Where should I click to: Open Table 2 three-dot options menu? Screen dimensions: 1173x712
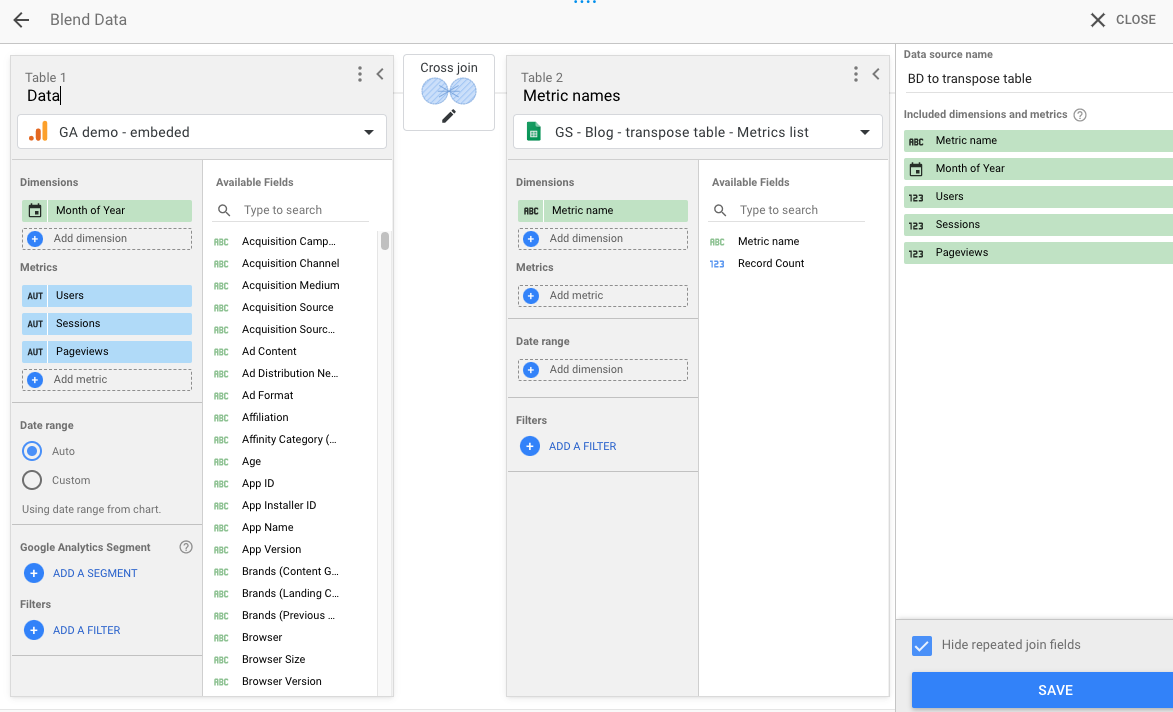(x=856, y=74)
